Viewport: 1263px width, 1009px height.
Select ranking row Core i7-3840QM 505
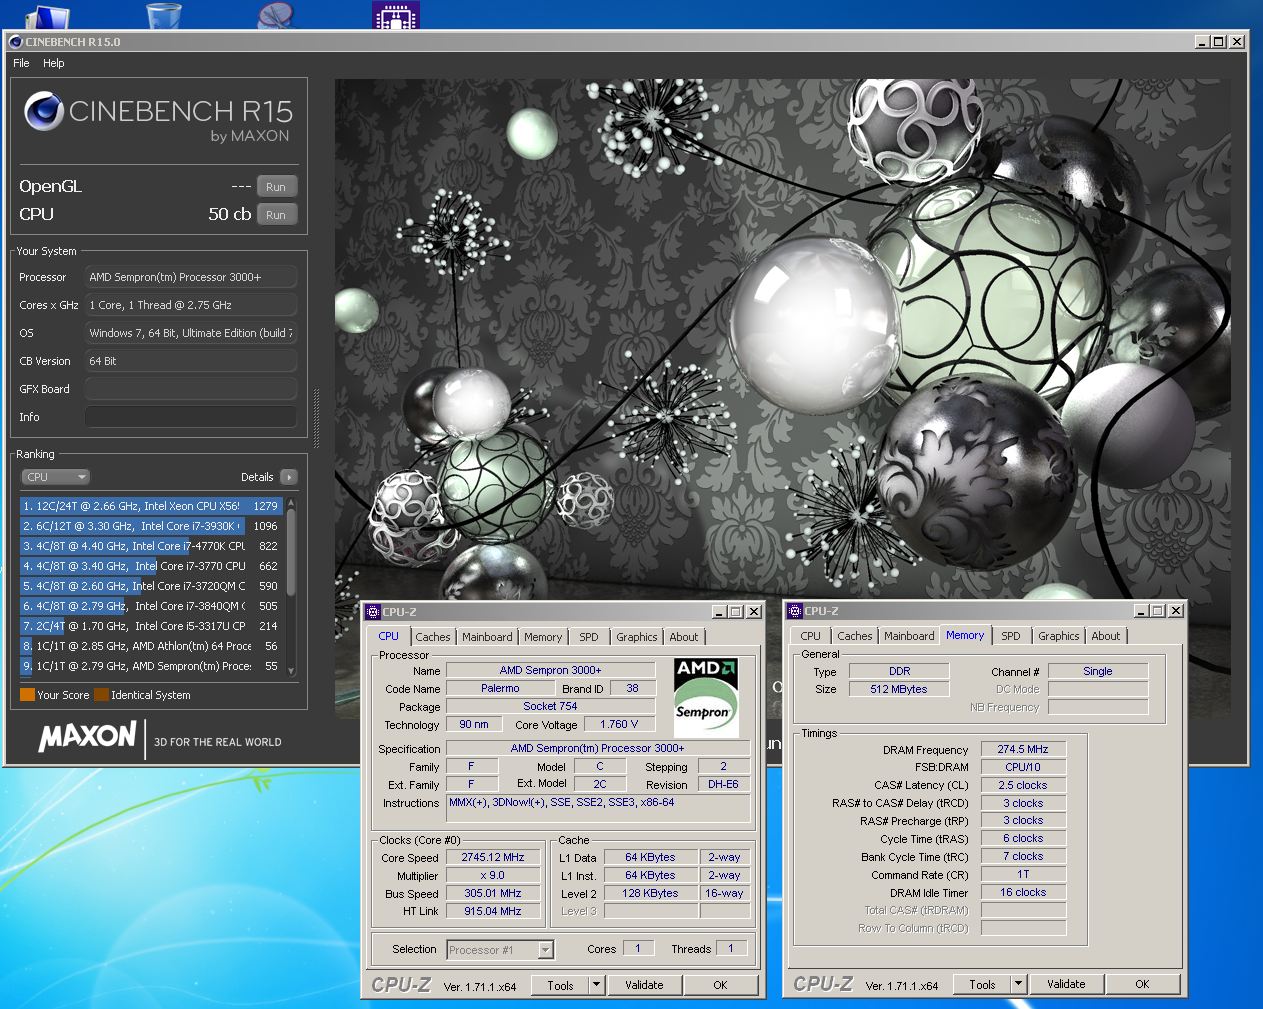pyautogui.click(x=151, y=606)
